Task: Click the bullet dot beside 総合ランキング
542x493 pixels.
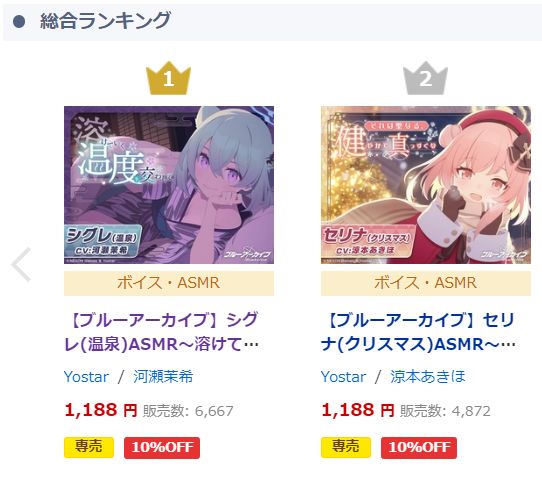Action: pyautogui.click(x=19, y=21)
